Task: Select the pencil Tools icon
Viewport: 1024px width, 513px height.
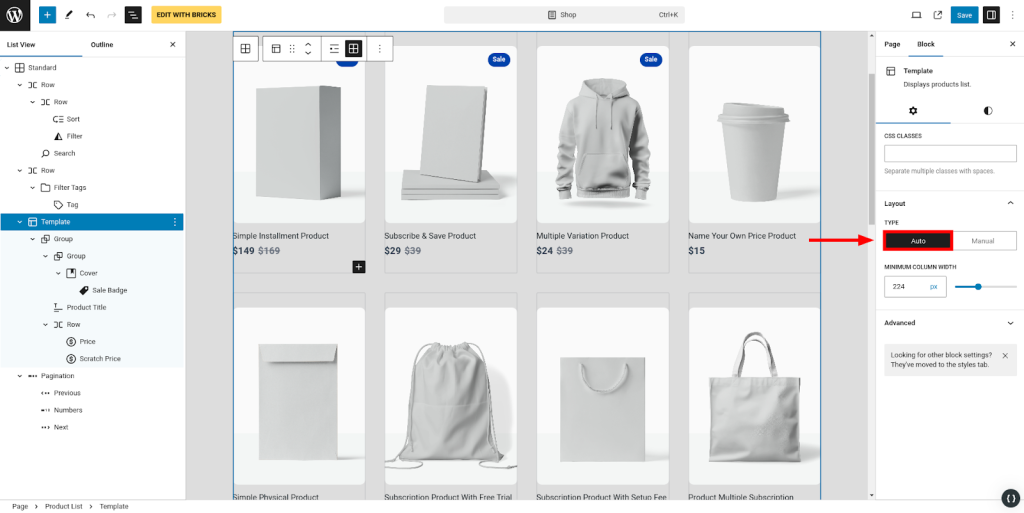Action: (69, 15)
